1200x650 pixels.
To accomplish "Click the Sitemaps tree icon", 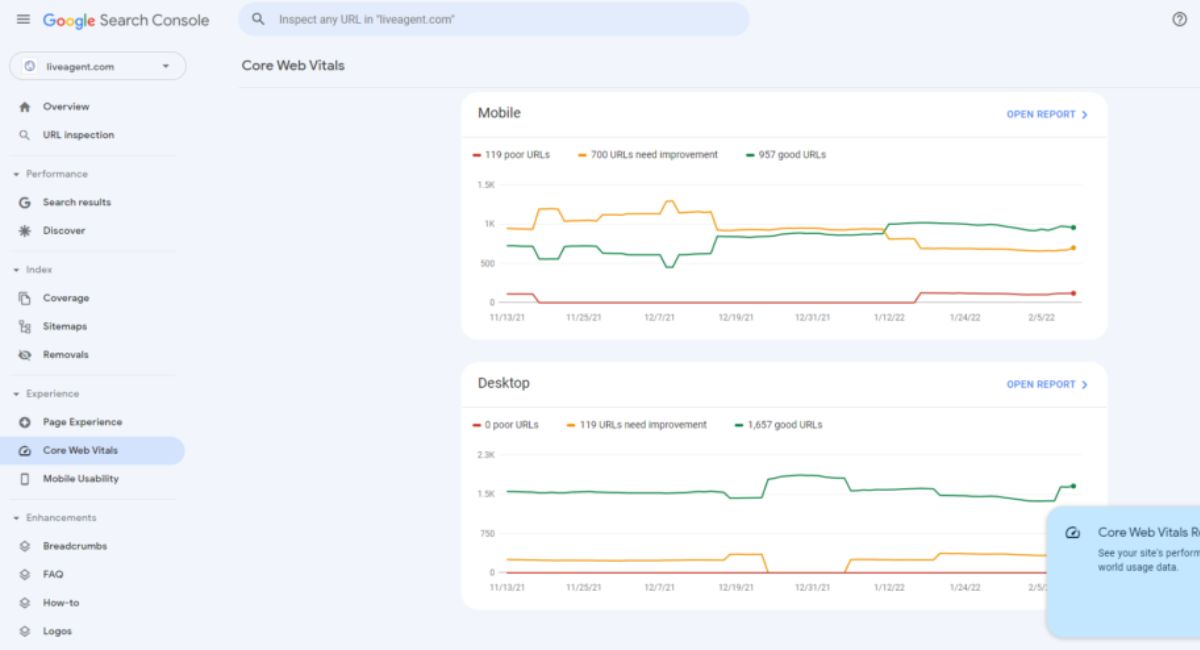I will coord(25,327).
